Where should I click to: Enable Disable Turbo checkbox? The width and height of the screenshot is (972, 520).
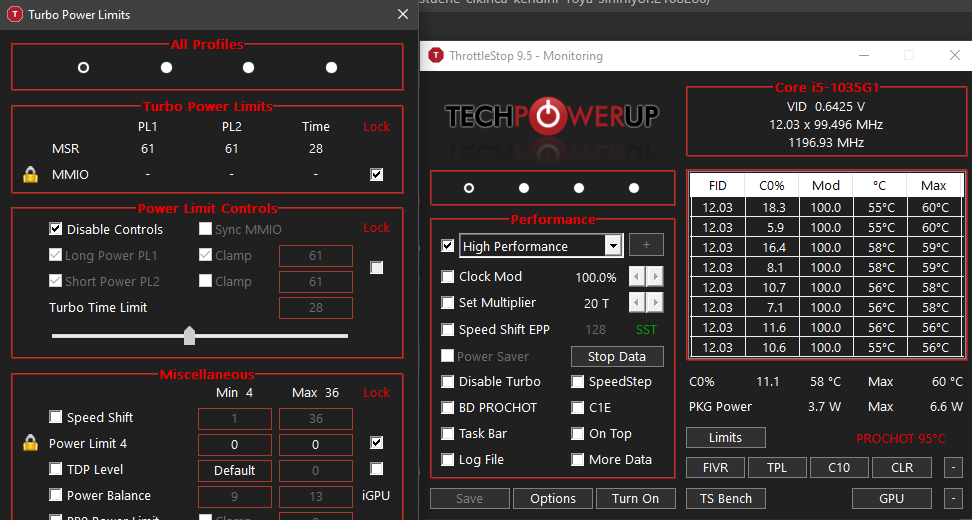click(x=448, y=382)
